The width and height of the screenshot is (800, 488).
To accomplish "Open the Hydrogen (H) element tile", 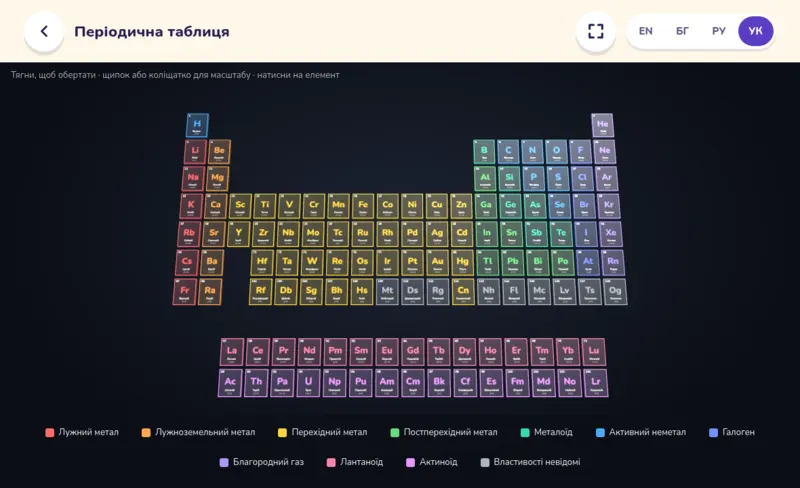I will tap(197, 125).
